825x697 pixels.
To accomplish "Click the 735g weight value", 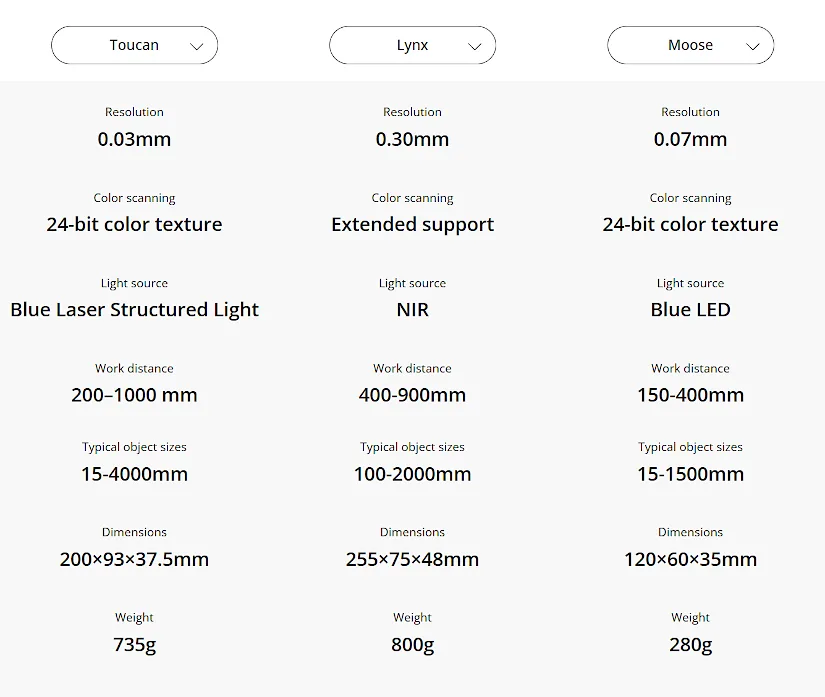I will pyautogui.click(x=134, y=645).
